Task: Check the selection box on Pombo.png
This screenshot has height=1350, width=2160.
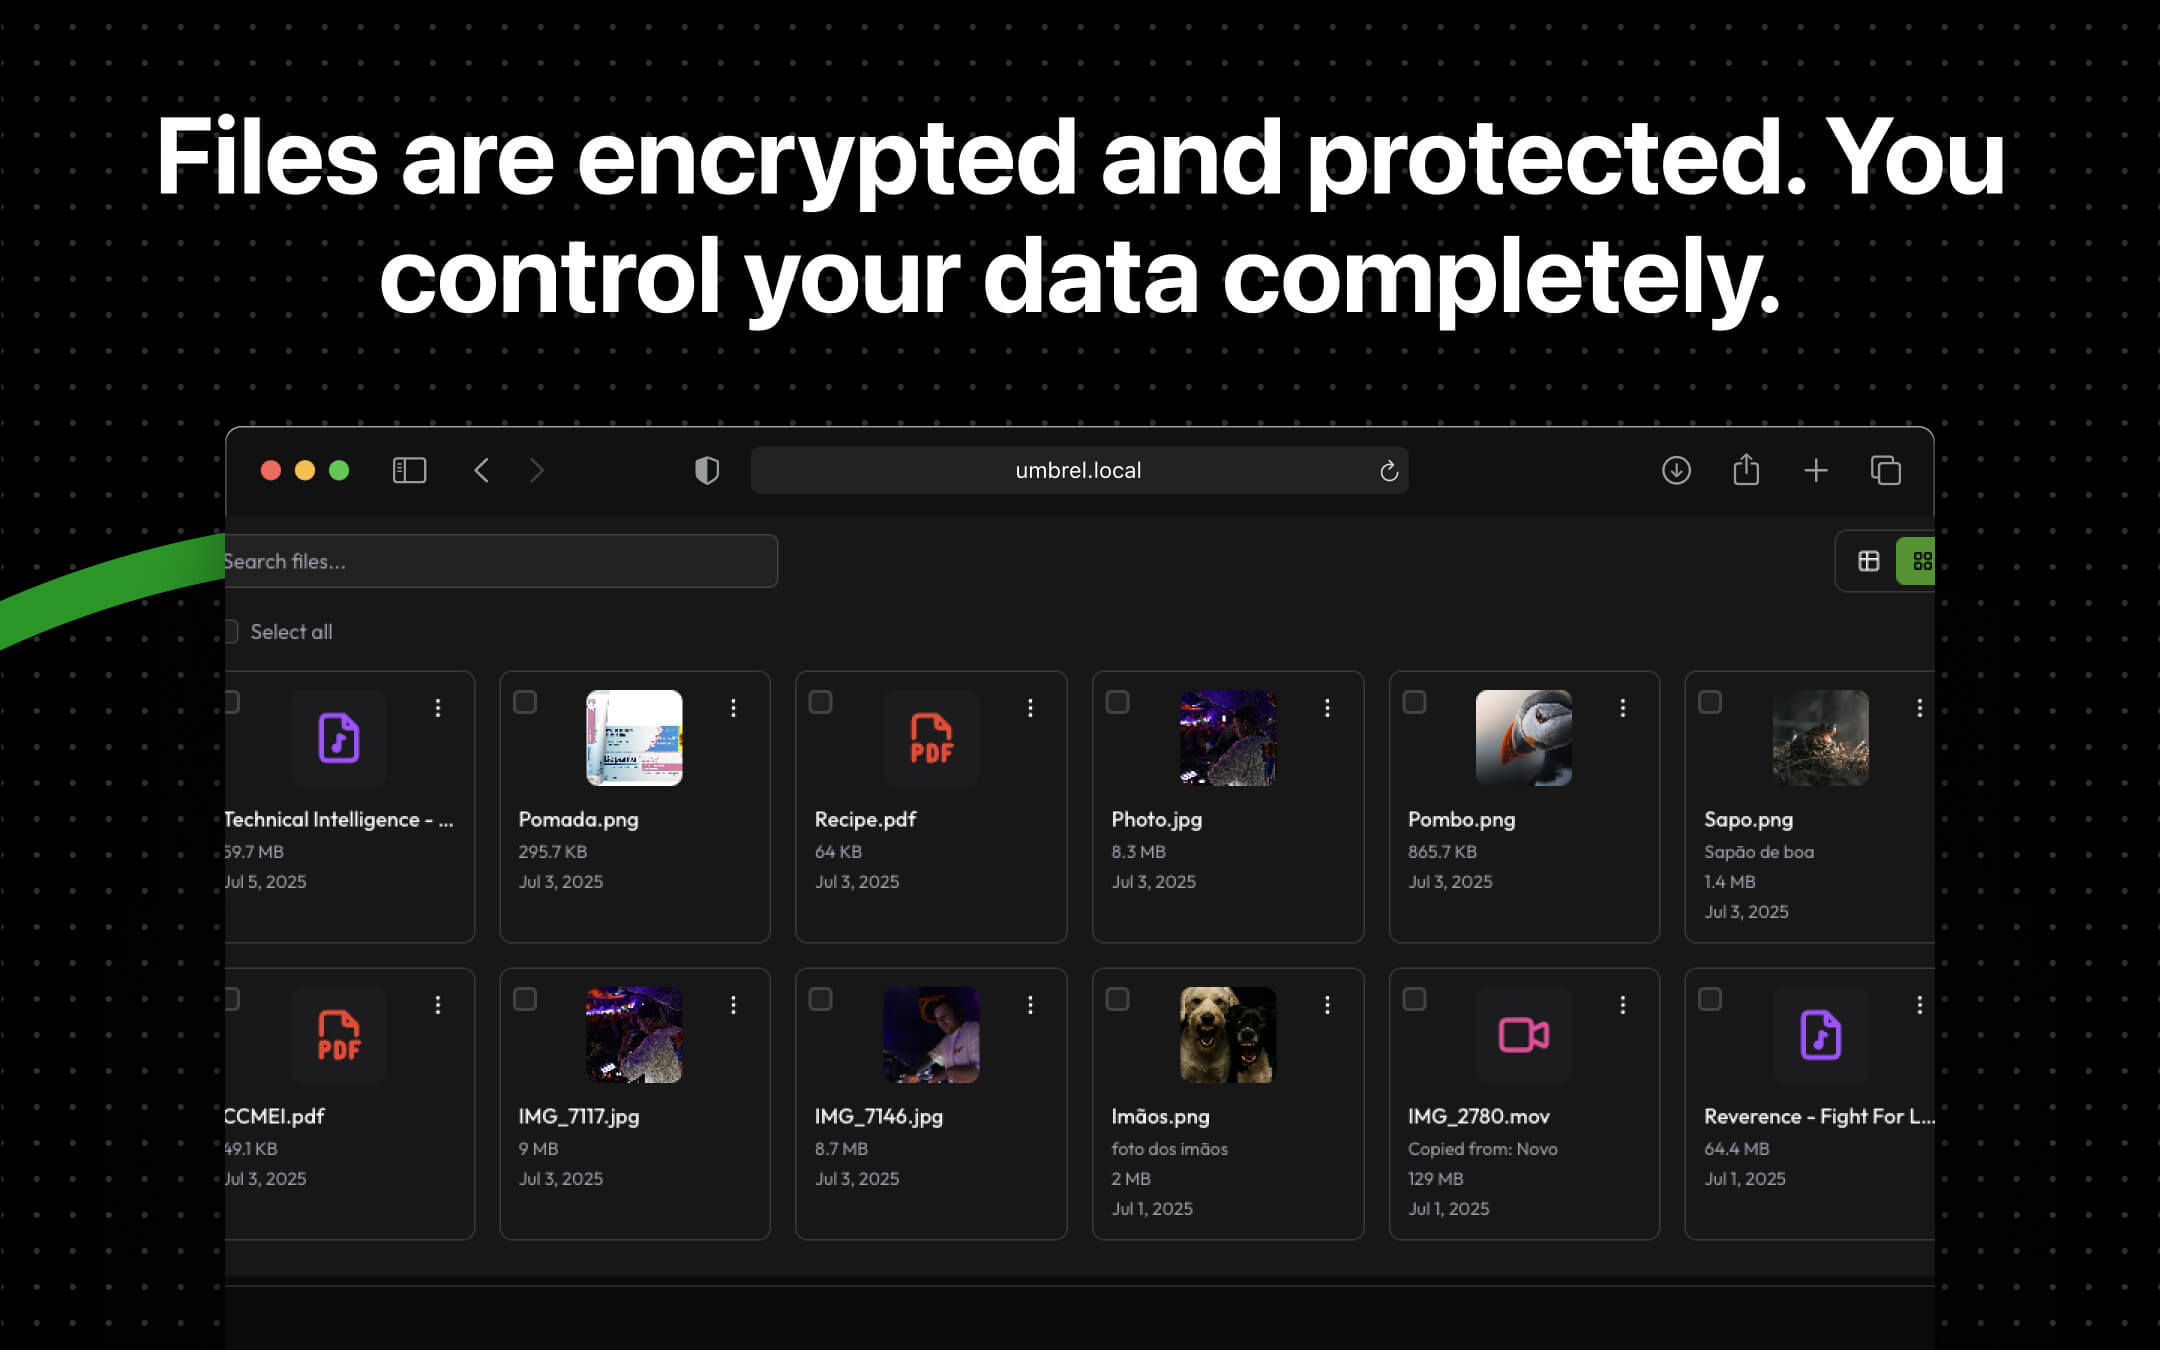Action: (1415, 703)
